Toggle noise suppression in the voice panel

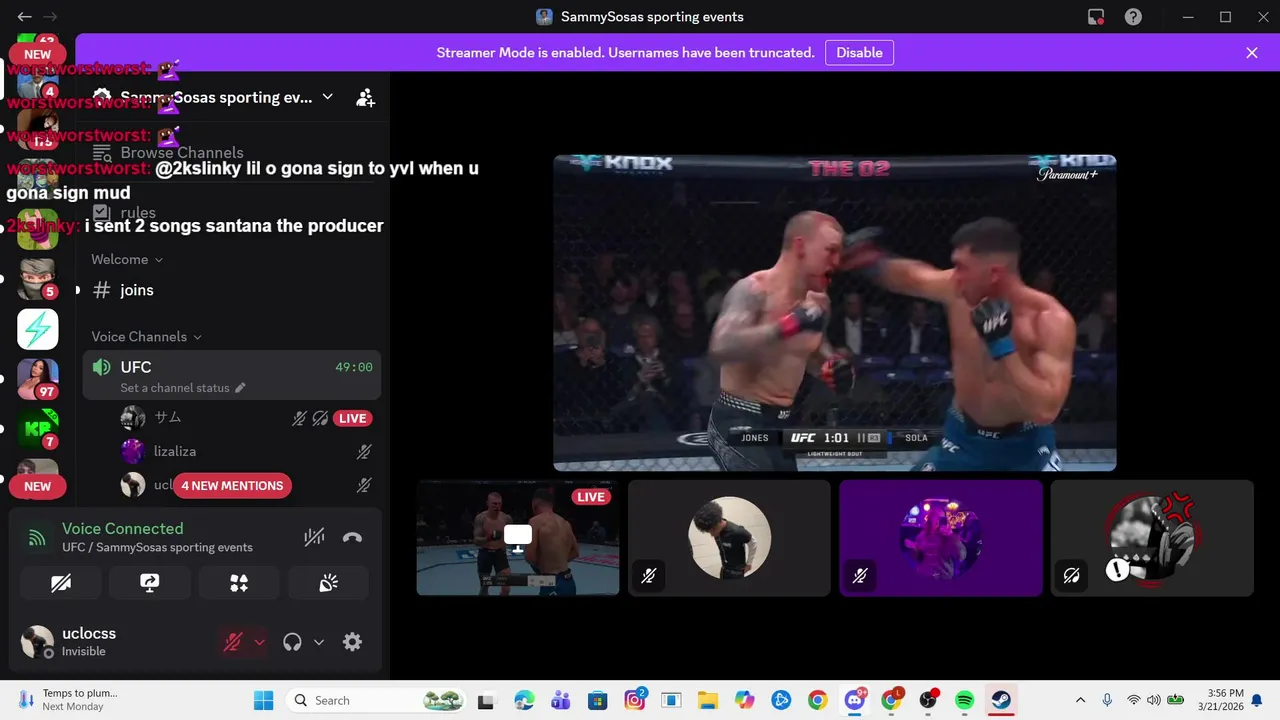coord(314,537)
